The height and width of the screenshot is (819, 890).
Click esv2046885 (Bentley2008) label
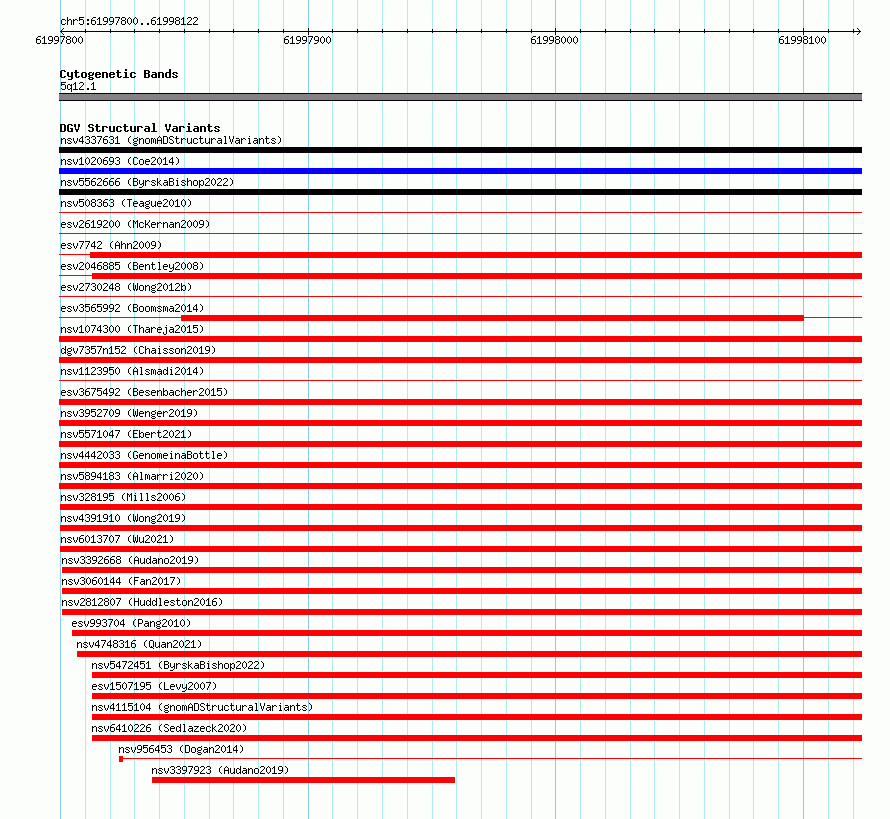(x=132, y=266)
